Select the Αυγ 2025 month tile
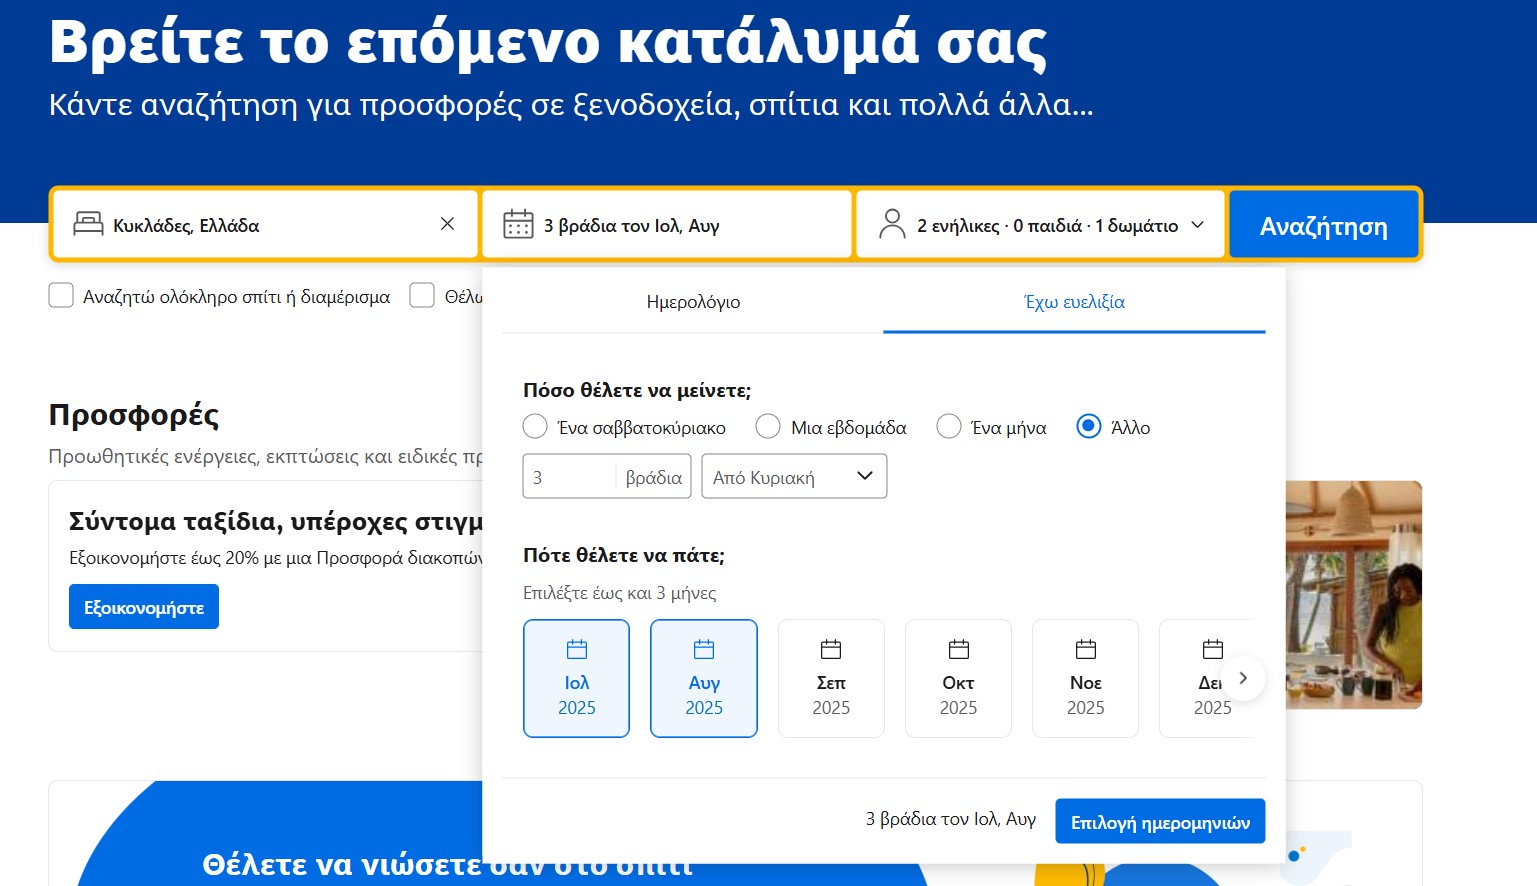Viewport: 1537px width, 886px height. tap(703, 678)
